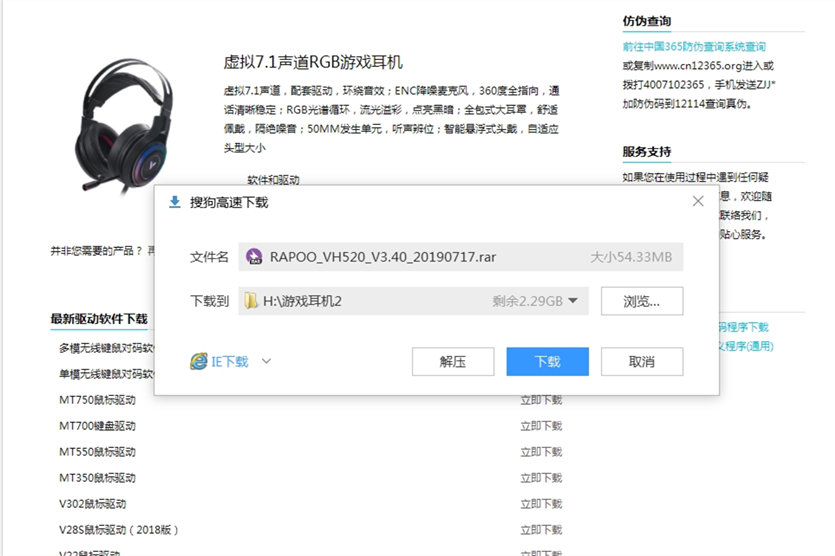Open the gaming headset product image
Screen dimensions: 835x556
(x=124, y=124)
